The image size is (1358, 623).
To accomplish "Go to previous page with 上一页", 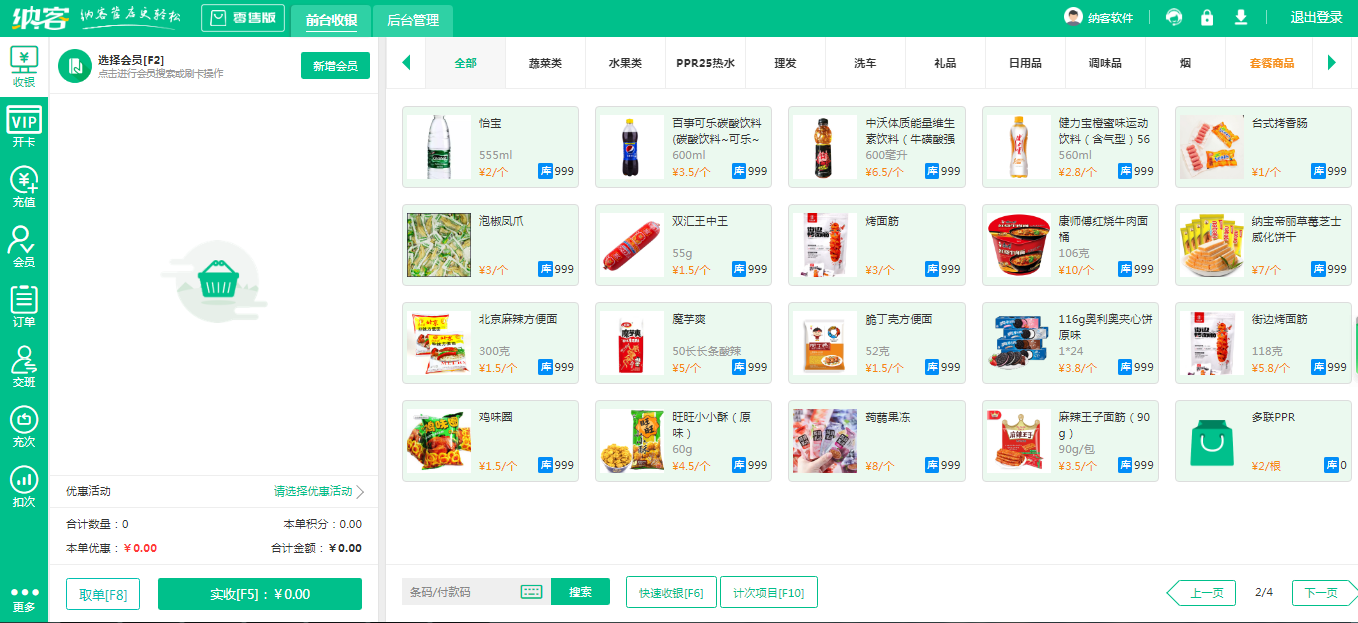I will 1203,593.
